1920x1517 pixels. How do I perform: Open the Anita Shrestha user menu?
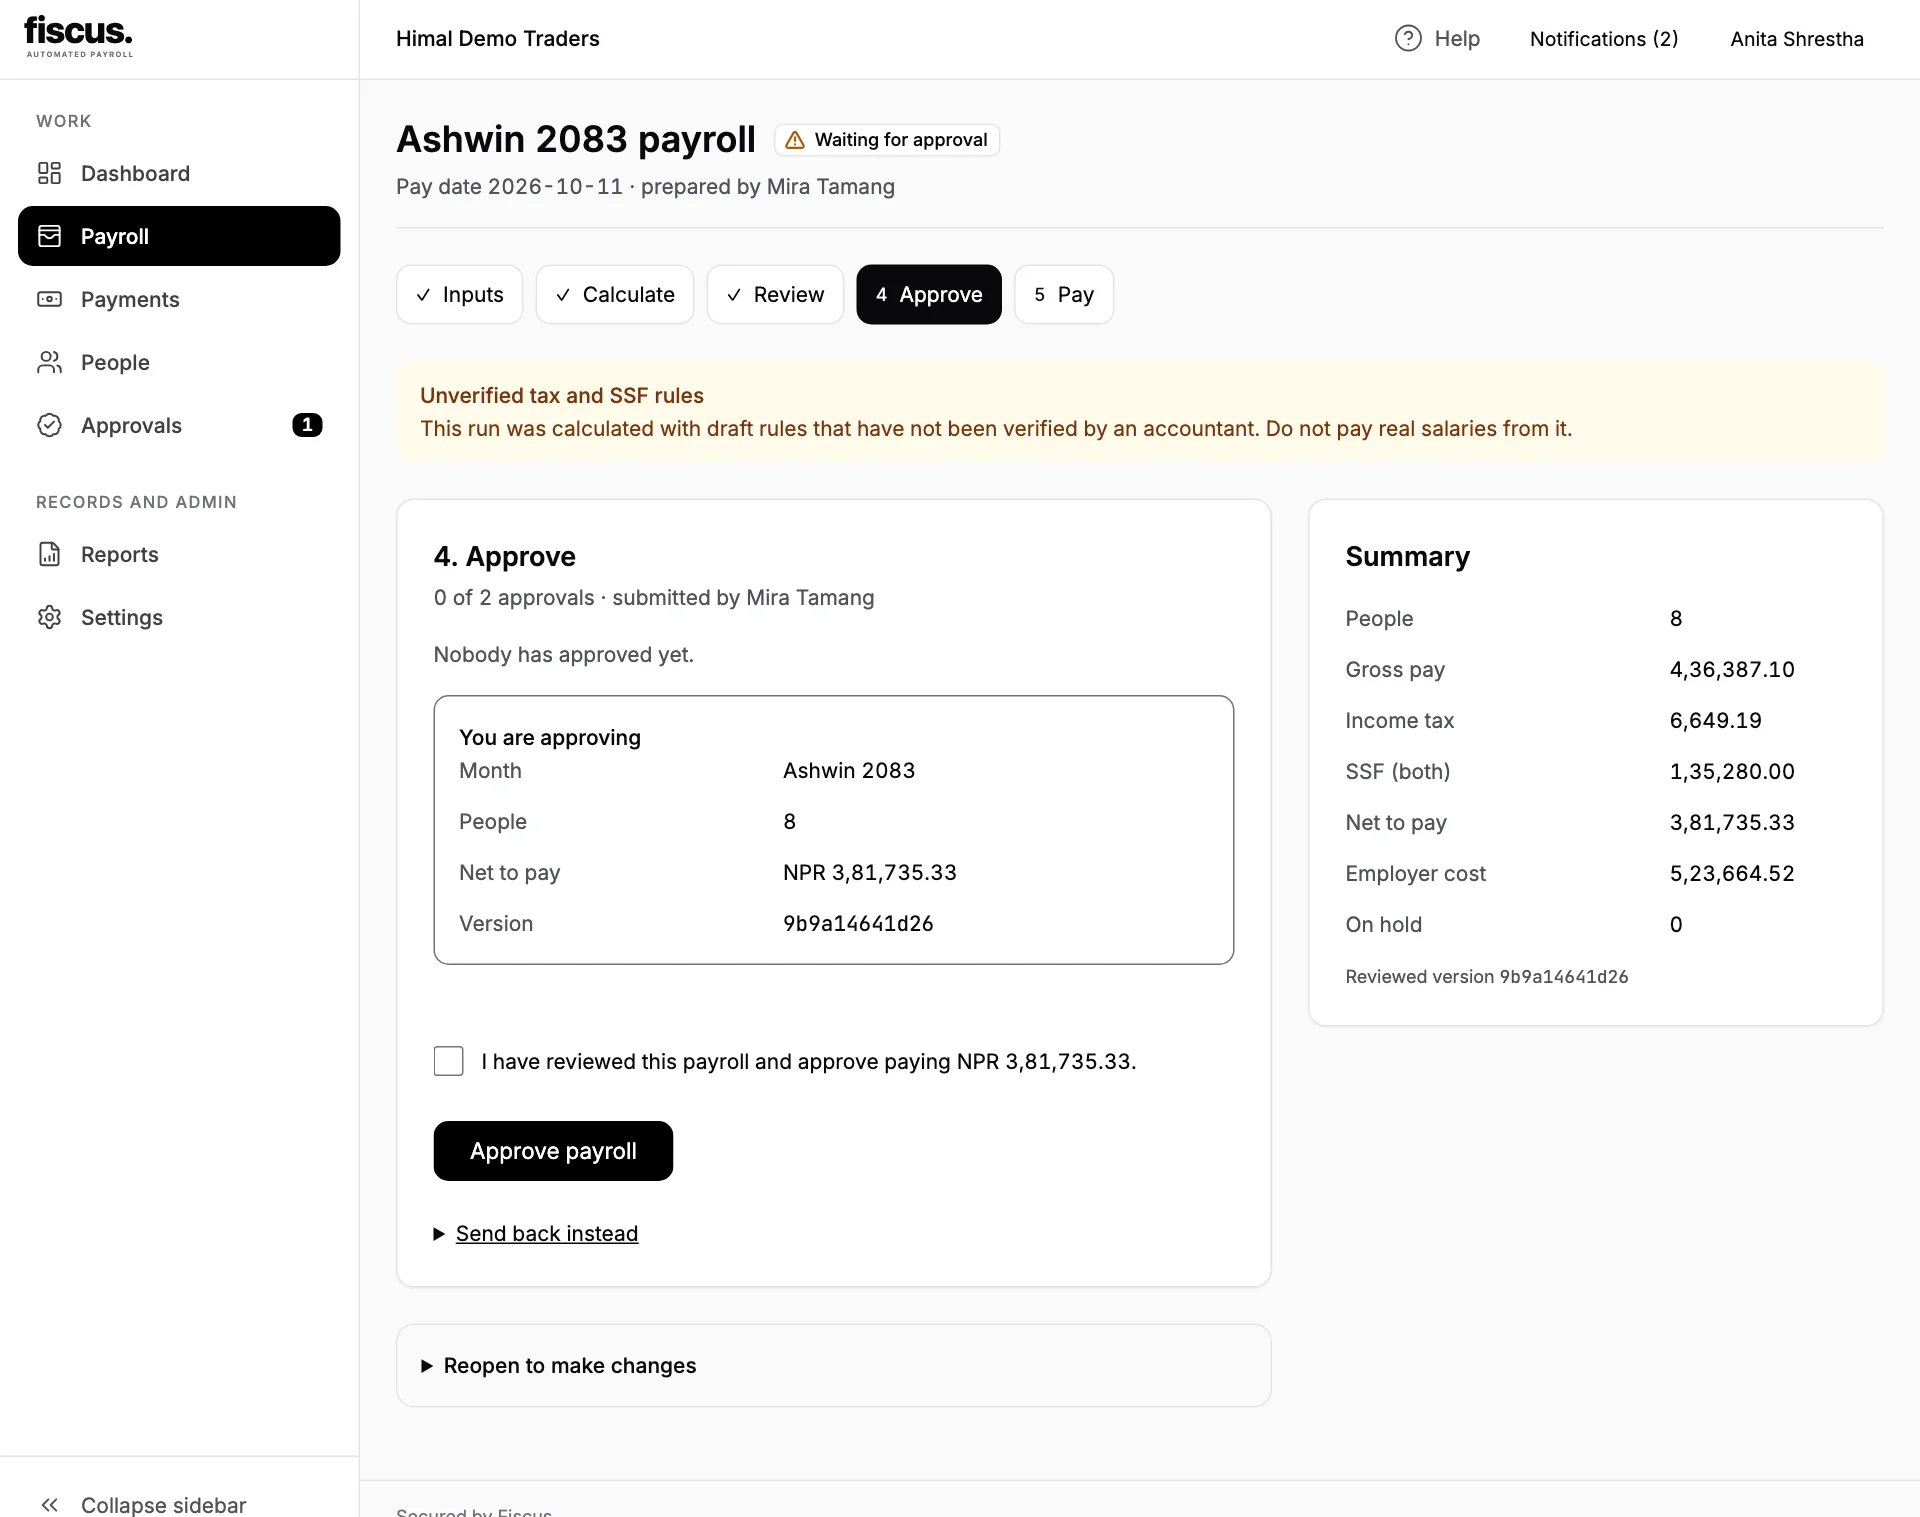(1797, 39)
